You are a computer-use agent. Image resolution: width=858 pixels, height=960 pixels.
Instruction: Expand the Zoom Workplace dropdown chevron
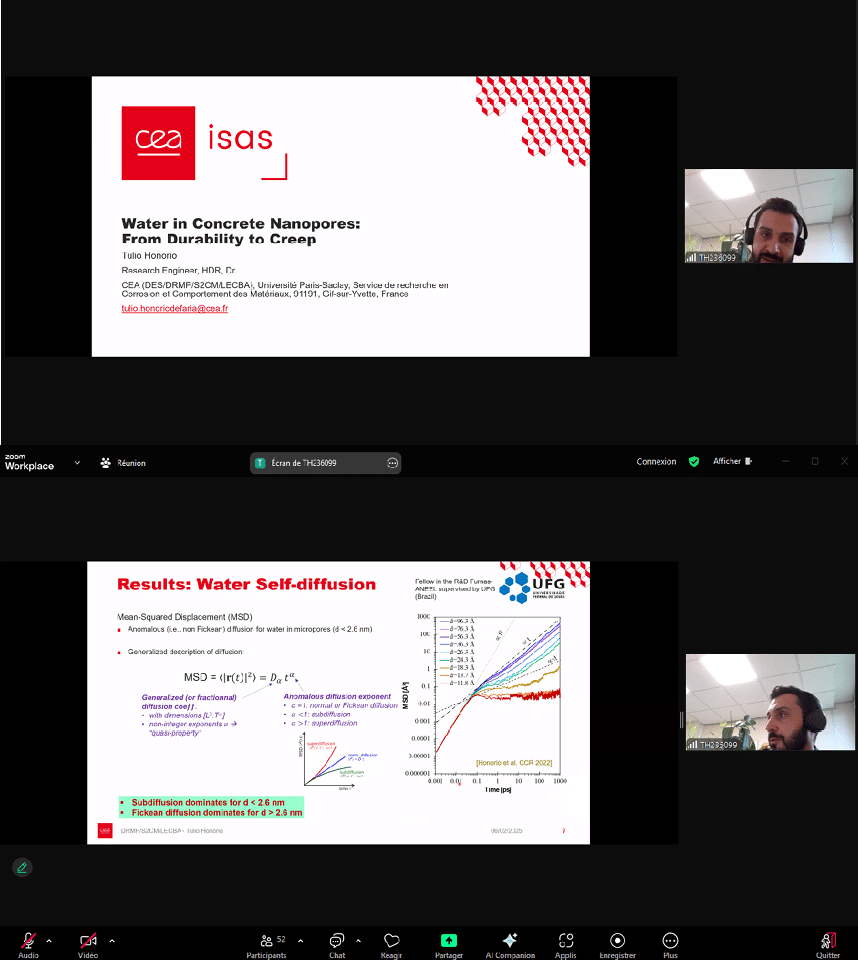pyautogui.click(x=77, y=463)
